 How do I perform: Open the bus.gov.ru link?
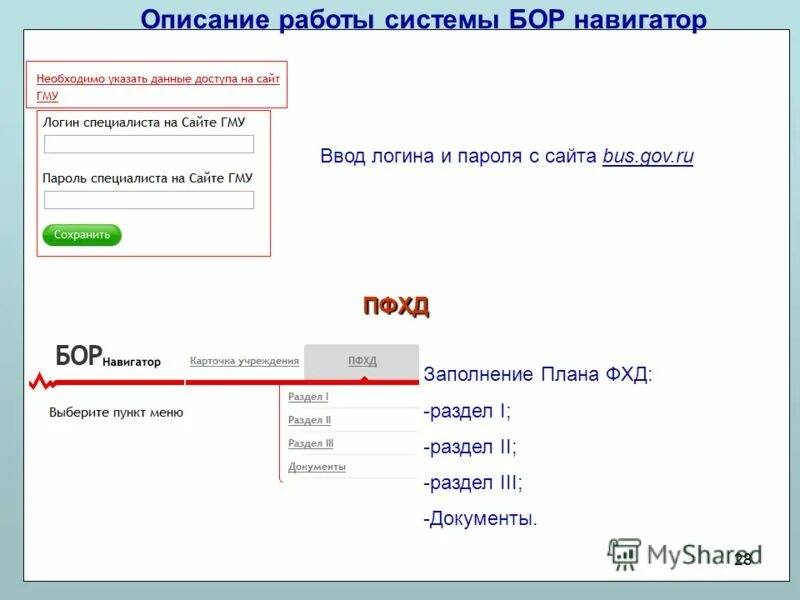pyautogui.click(x=648, y=154)
